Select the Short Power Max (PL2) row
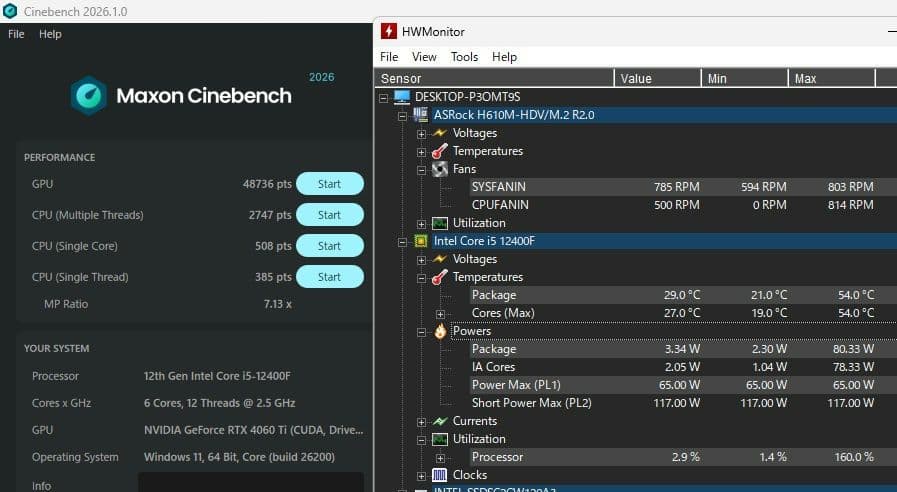 pyautogui.click(x=682, y=403)
